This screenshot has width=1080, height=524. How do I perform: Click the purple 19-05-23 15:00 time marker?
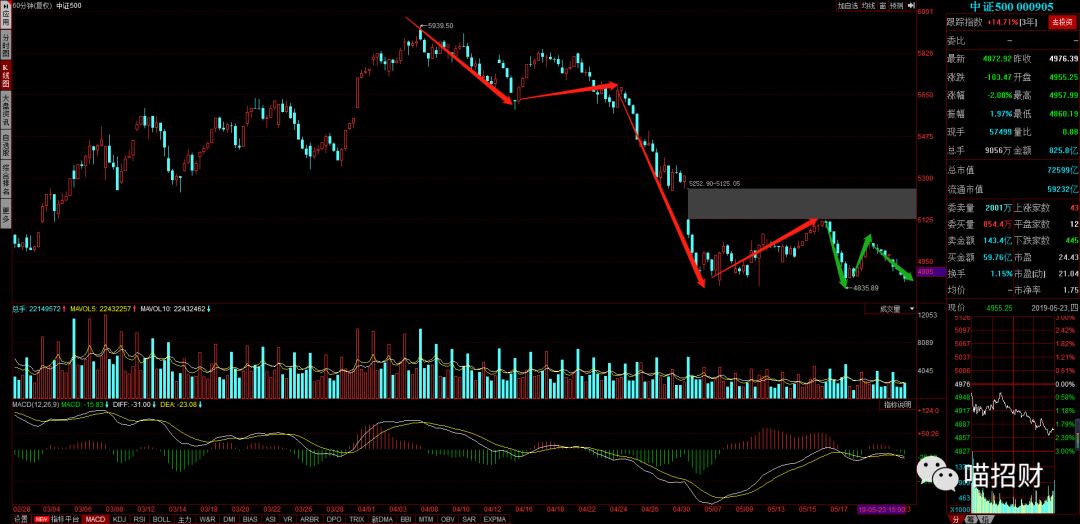point(884,509)
